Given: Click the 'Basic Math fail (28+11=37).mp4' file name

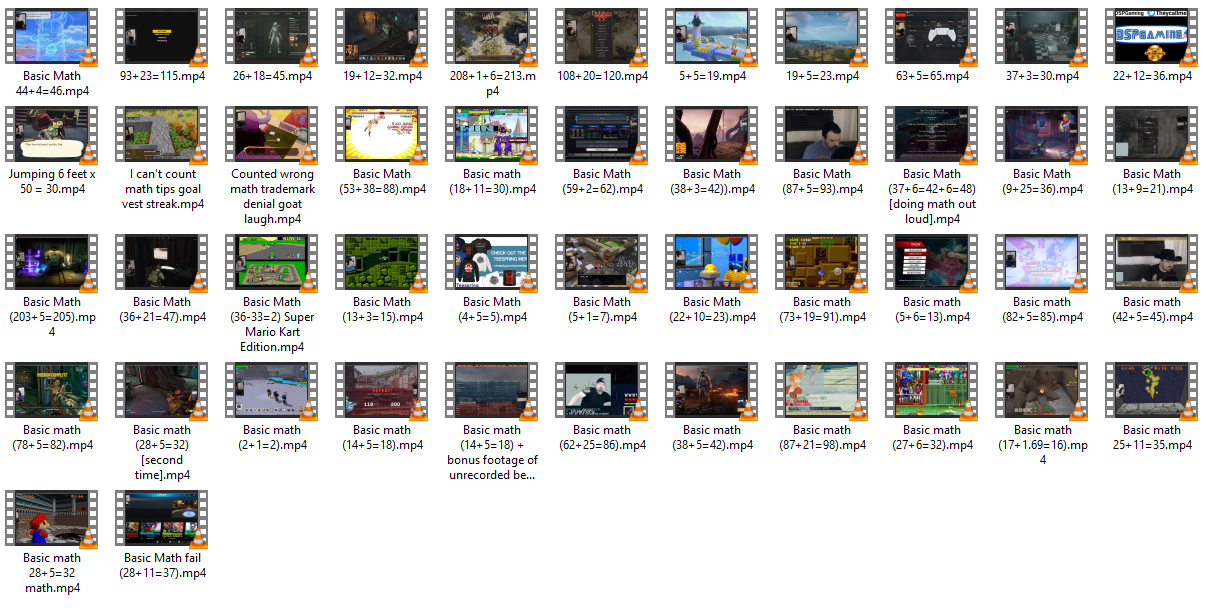Looking at the screenshot, I should pyautogui.click(x=162, y=566).
